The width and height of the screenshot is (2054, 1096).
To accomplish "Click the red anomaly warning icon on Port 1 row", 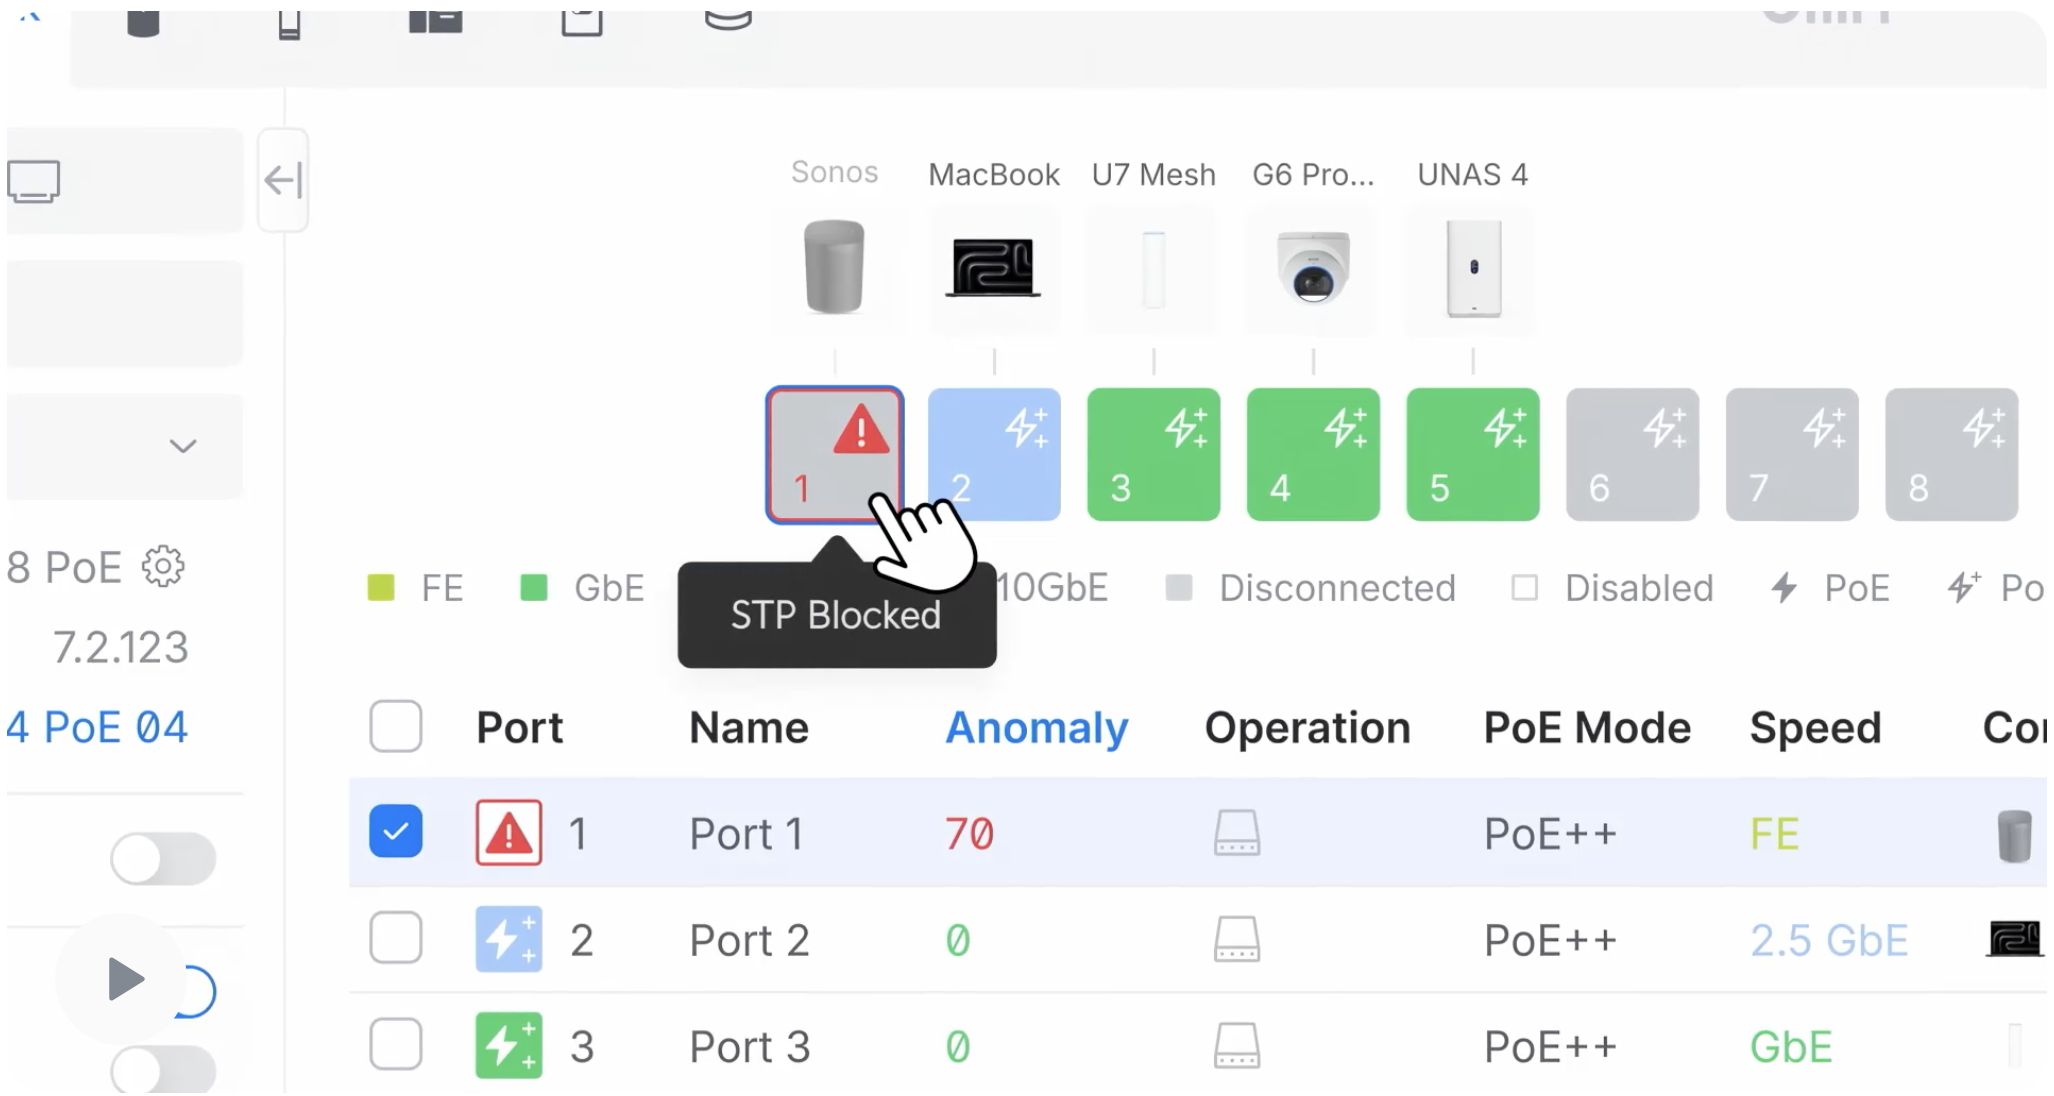I will point(508,831).
